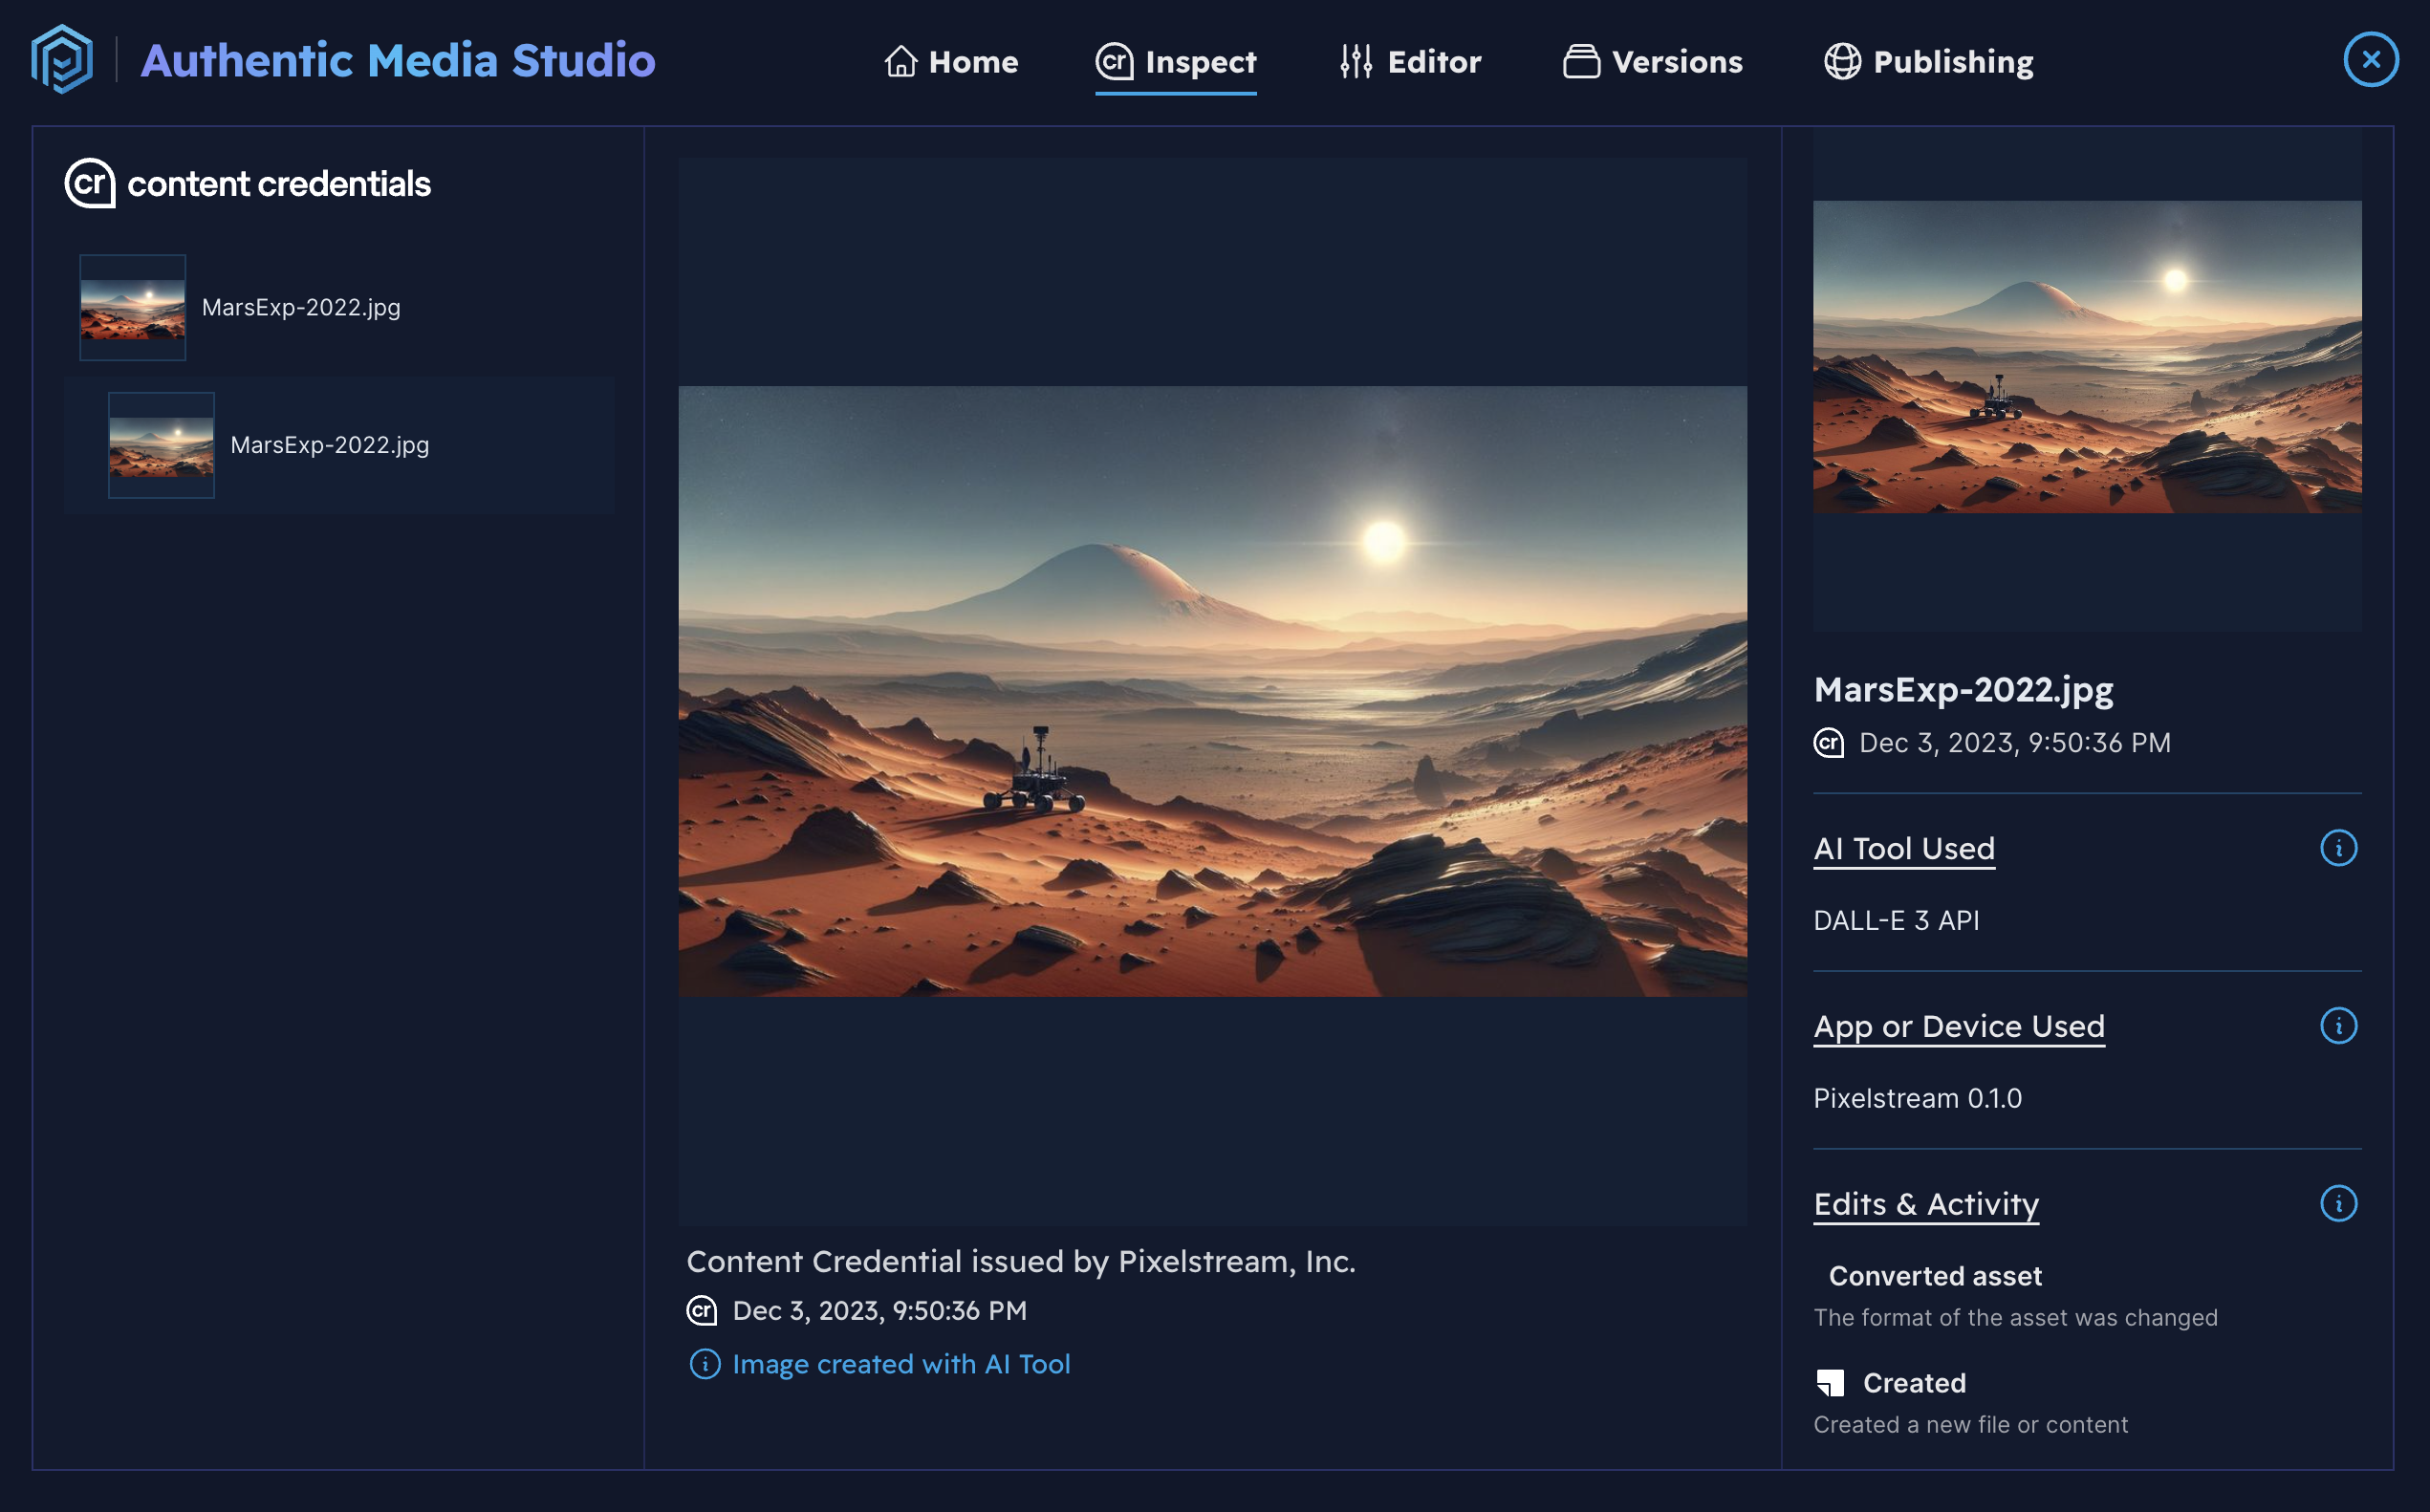Click the Versions archive icon
Image resolution: width=2430 pixels, height=1512 pixels.
tap(1581, 61)
